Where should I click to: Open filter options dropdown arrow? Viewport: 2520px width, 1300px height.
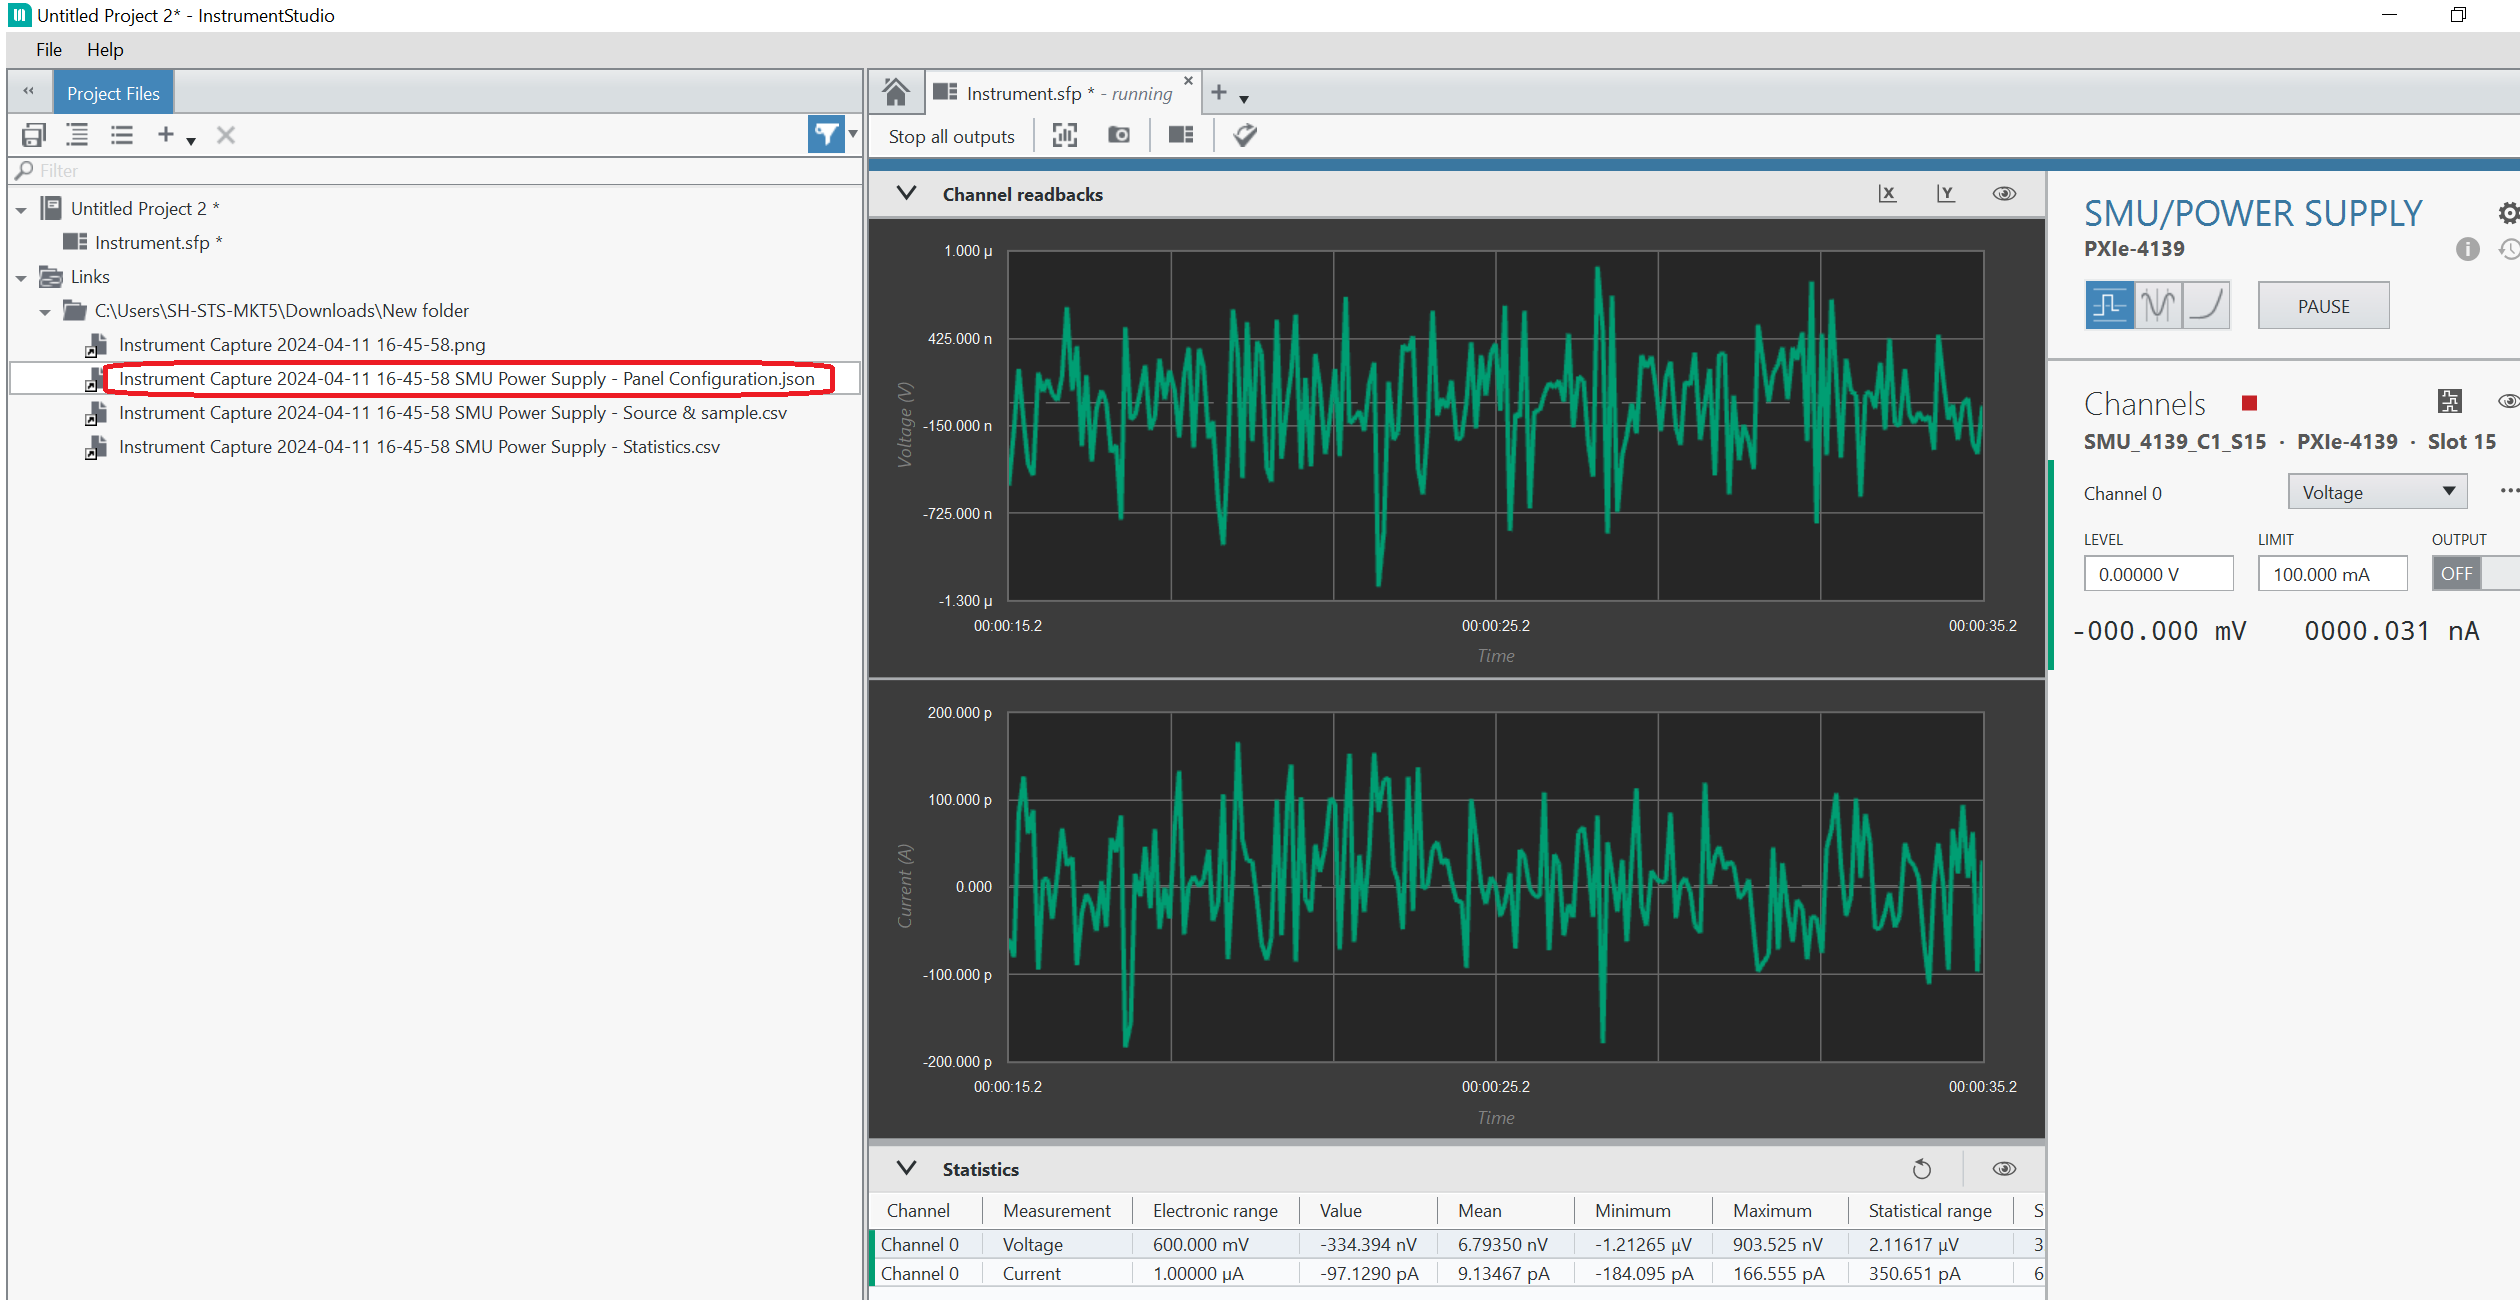point(853,134)
